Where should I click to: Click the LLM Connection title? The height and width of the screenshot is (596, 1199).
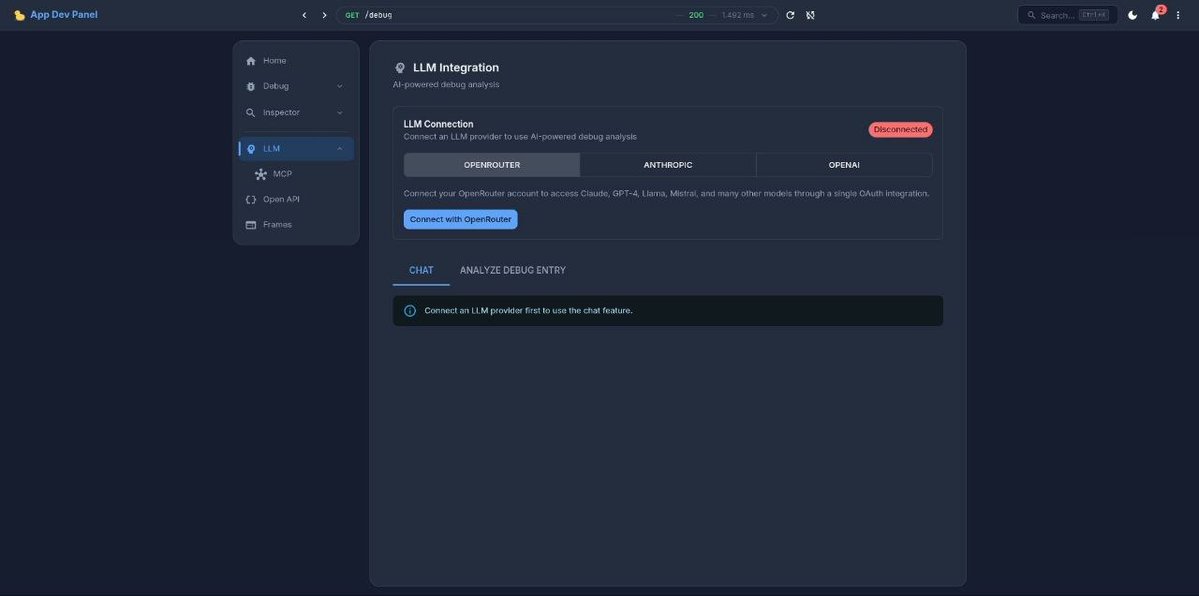point(438,124)
